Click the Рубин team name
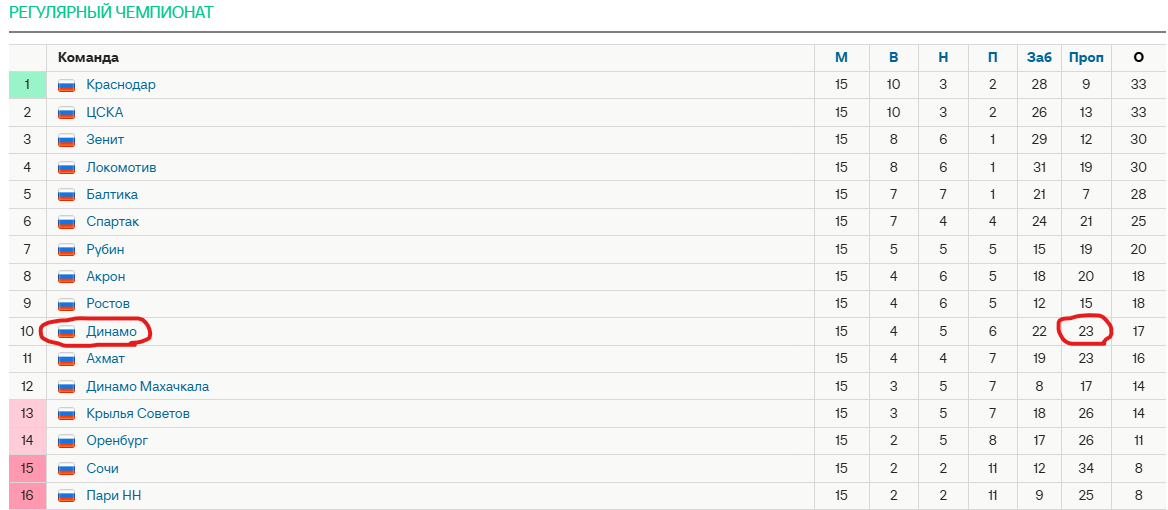The height and width of the screenshot is (510, 1168). (105, 250)
